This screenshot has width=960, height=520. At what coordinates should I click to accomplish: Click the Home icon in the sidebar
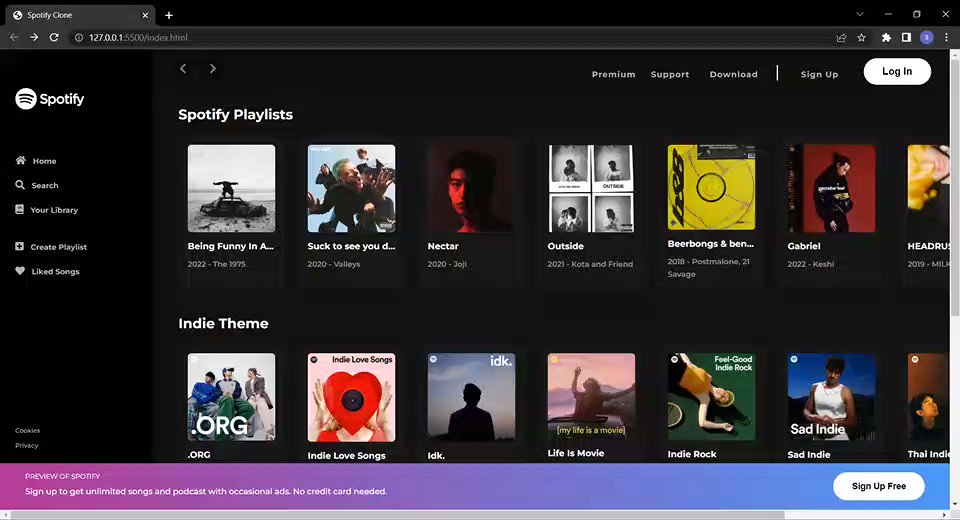(20, 160)
